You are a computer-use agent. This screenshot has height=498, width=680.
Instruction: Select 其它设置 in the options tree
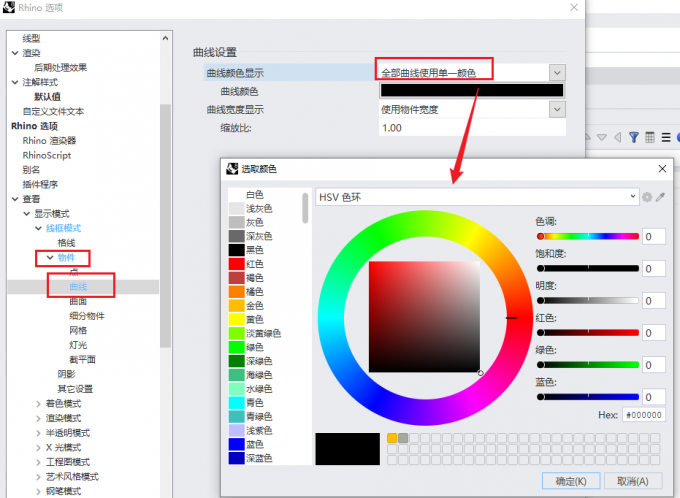pyautogui.click(x=75, y=389)
